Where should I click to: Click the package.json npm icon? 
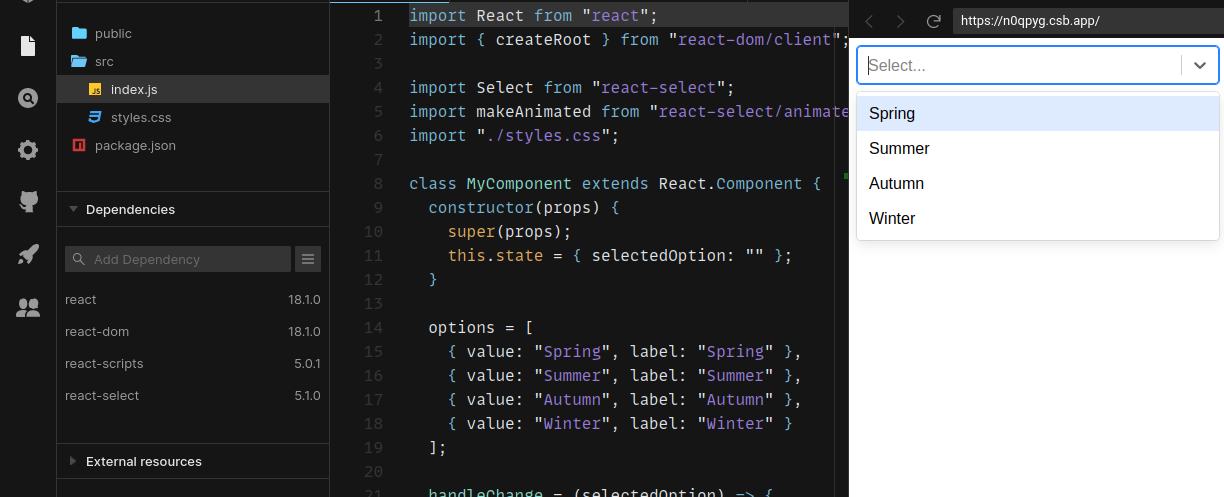coord(79,145)
